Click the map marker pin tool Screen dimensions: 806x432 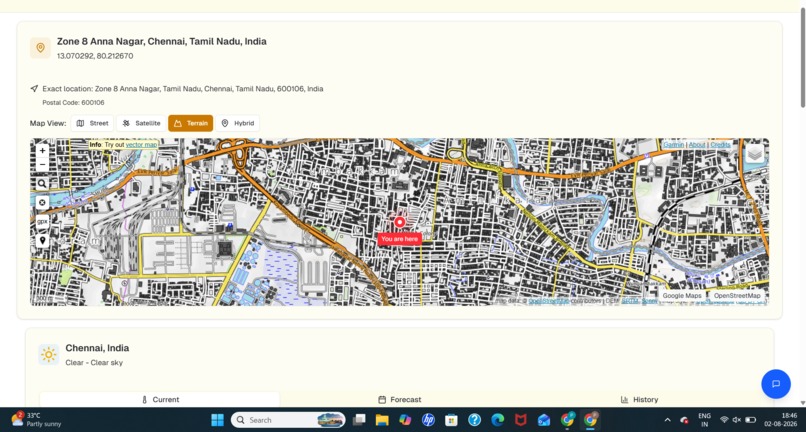pos(42,241)
